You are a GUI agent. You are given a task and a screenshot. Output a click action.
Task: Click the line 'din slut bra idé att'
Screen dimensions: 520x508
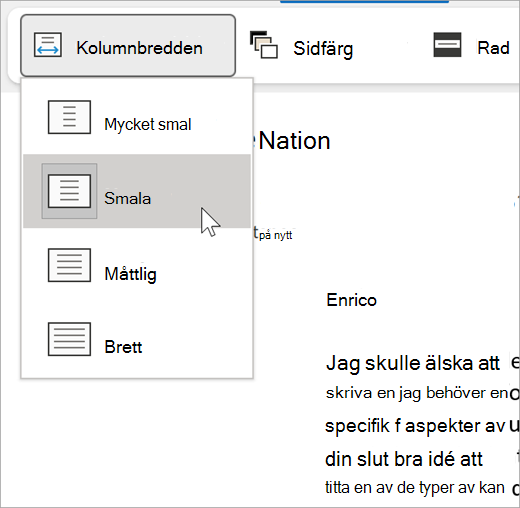coord(404,459)
